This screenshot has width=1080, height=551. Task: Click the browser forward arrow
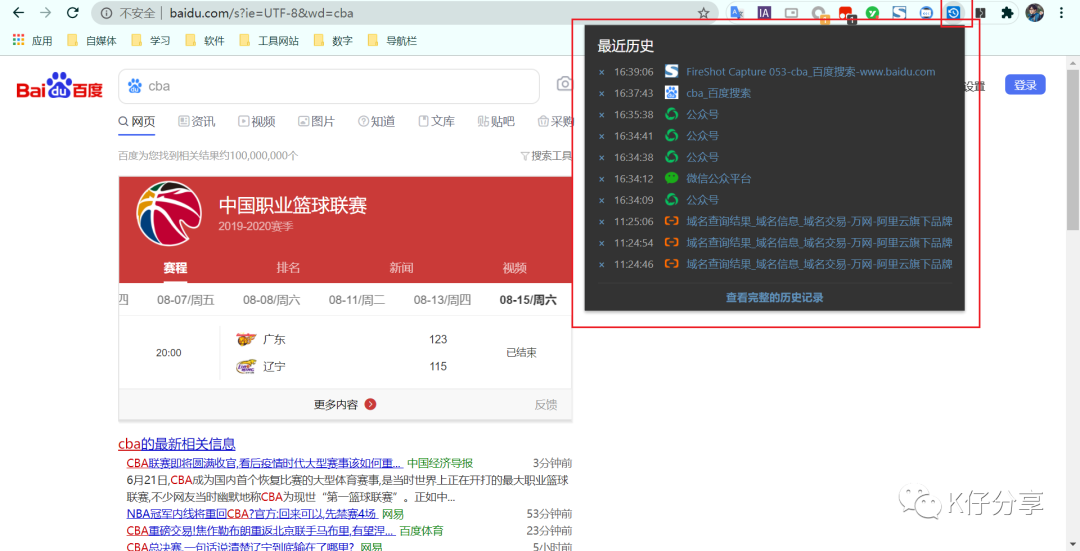45,13
